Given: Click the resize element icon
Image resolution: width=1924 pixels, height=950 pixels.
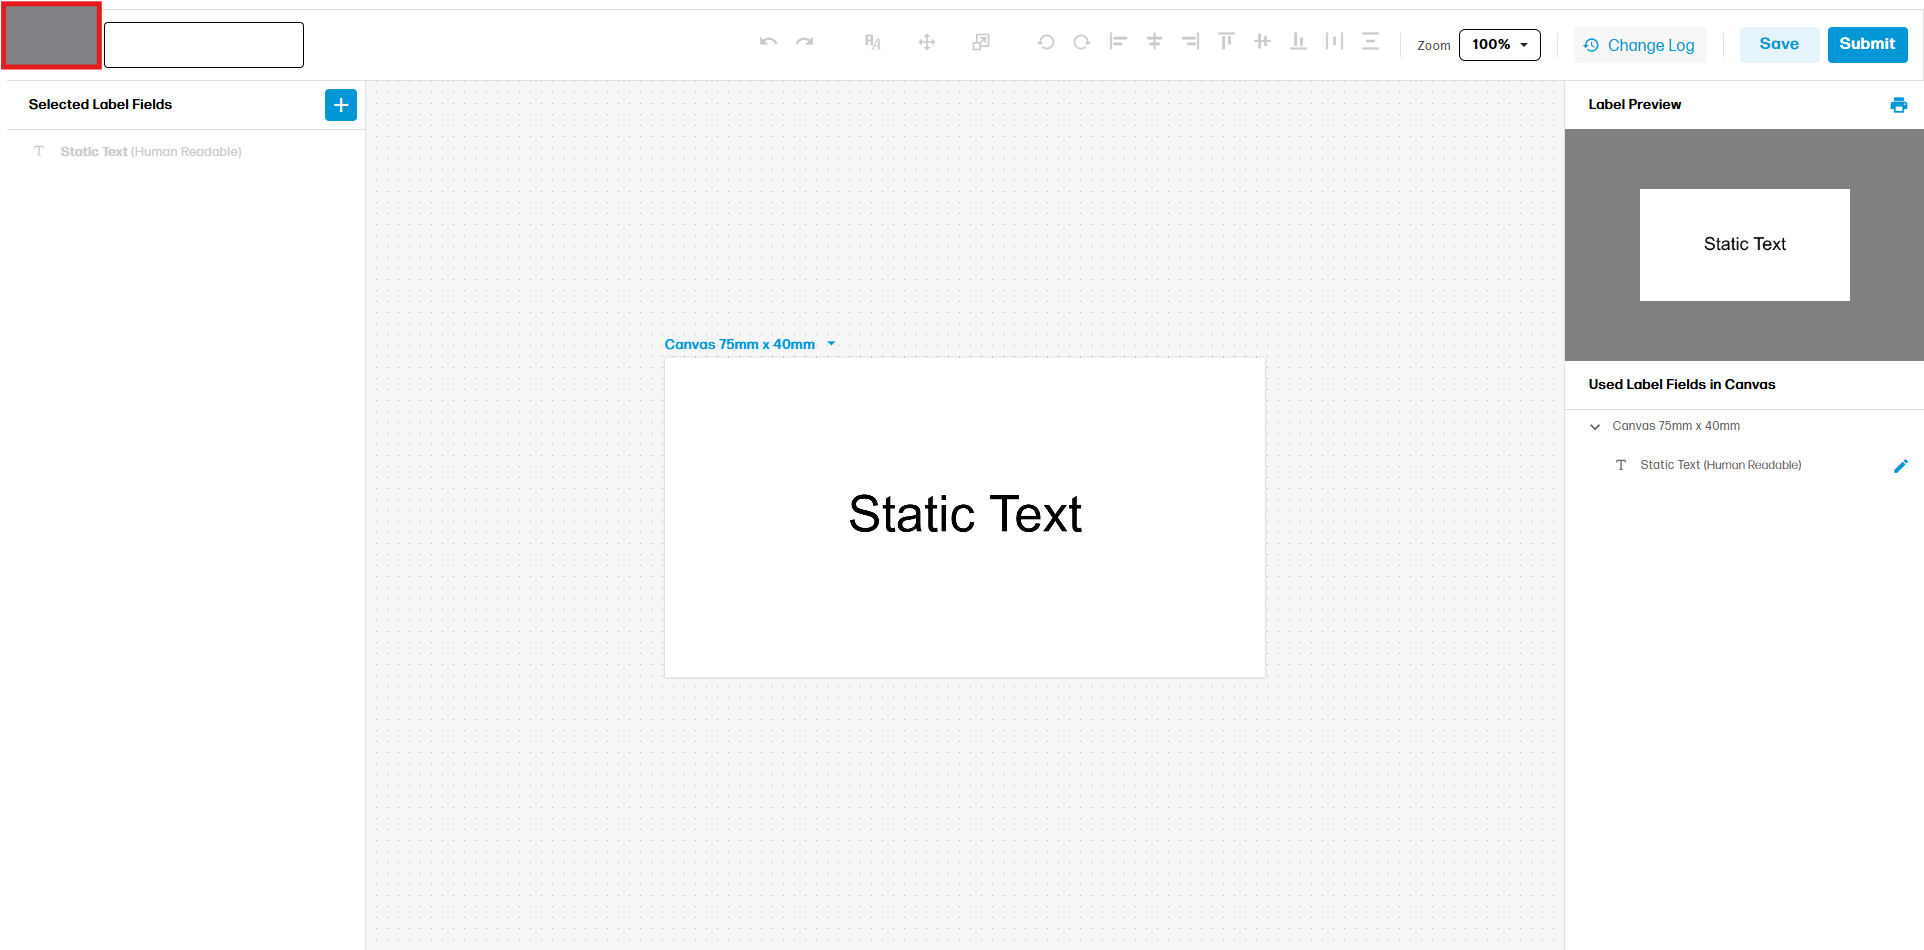Looking at the screenshot, I should tap(981, 42).
